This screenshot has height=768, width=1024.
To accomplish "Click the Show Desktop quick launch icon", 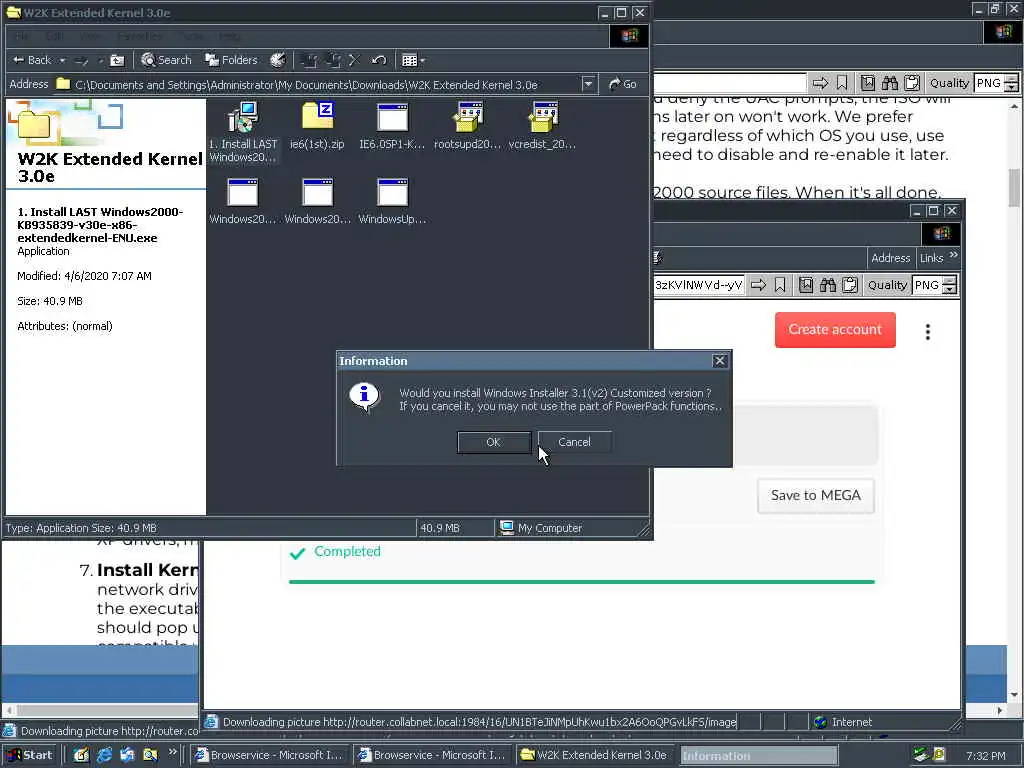I will pos(81,755).
